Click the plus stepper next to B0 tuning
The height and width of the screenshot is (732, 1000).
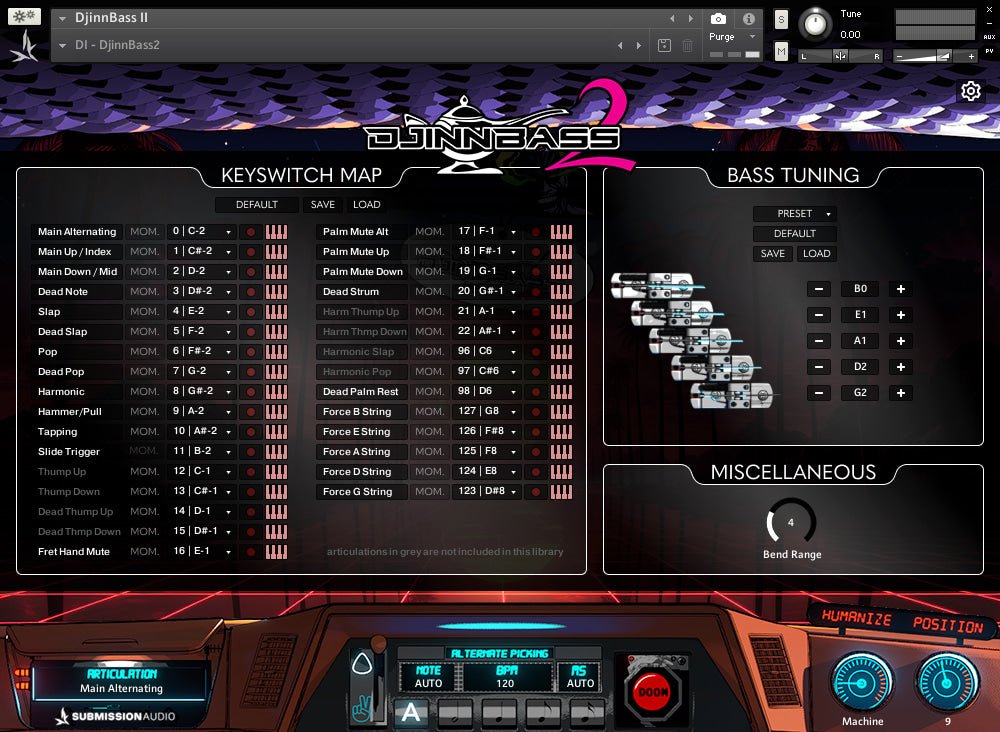pyautogui.click(x=900, y=289)
